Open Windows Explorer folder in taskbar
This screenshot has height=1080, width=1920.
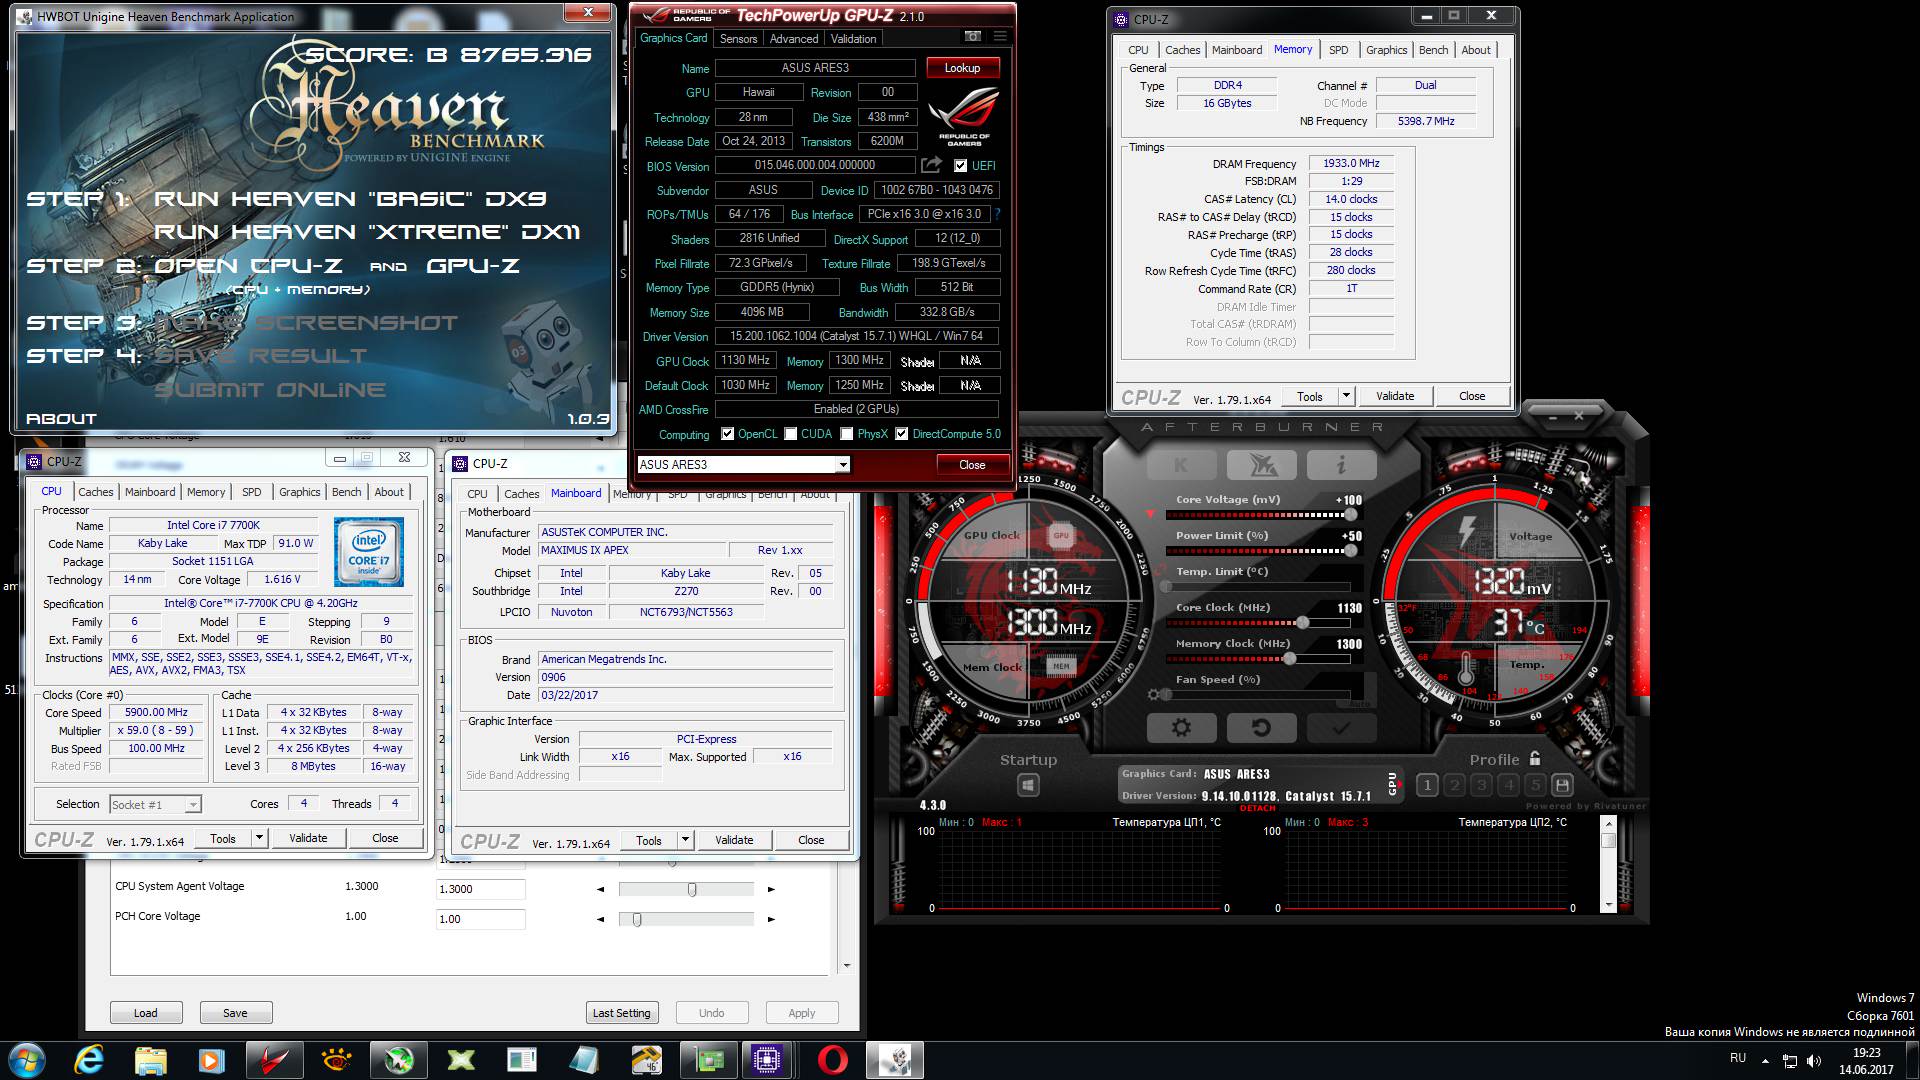[150, 1059]
